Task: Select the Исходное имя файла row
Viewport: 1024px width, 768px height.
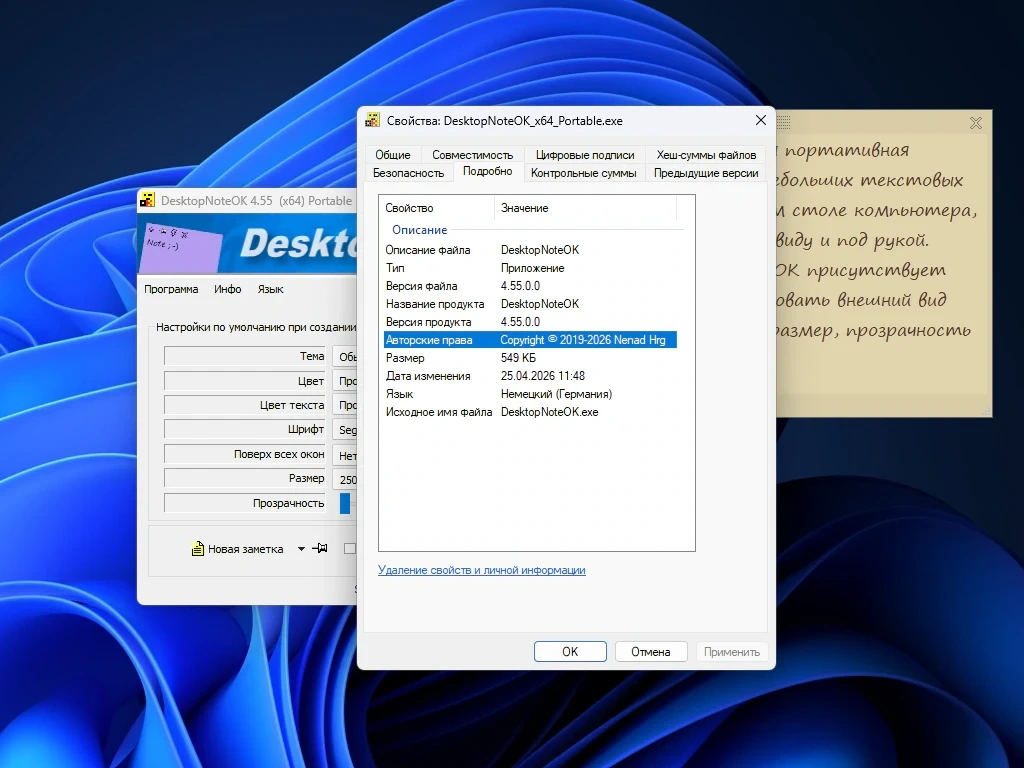Action: point(530,412)
